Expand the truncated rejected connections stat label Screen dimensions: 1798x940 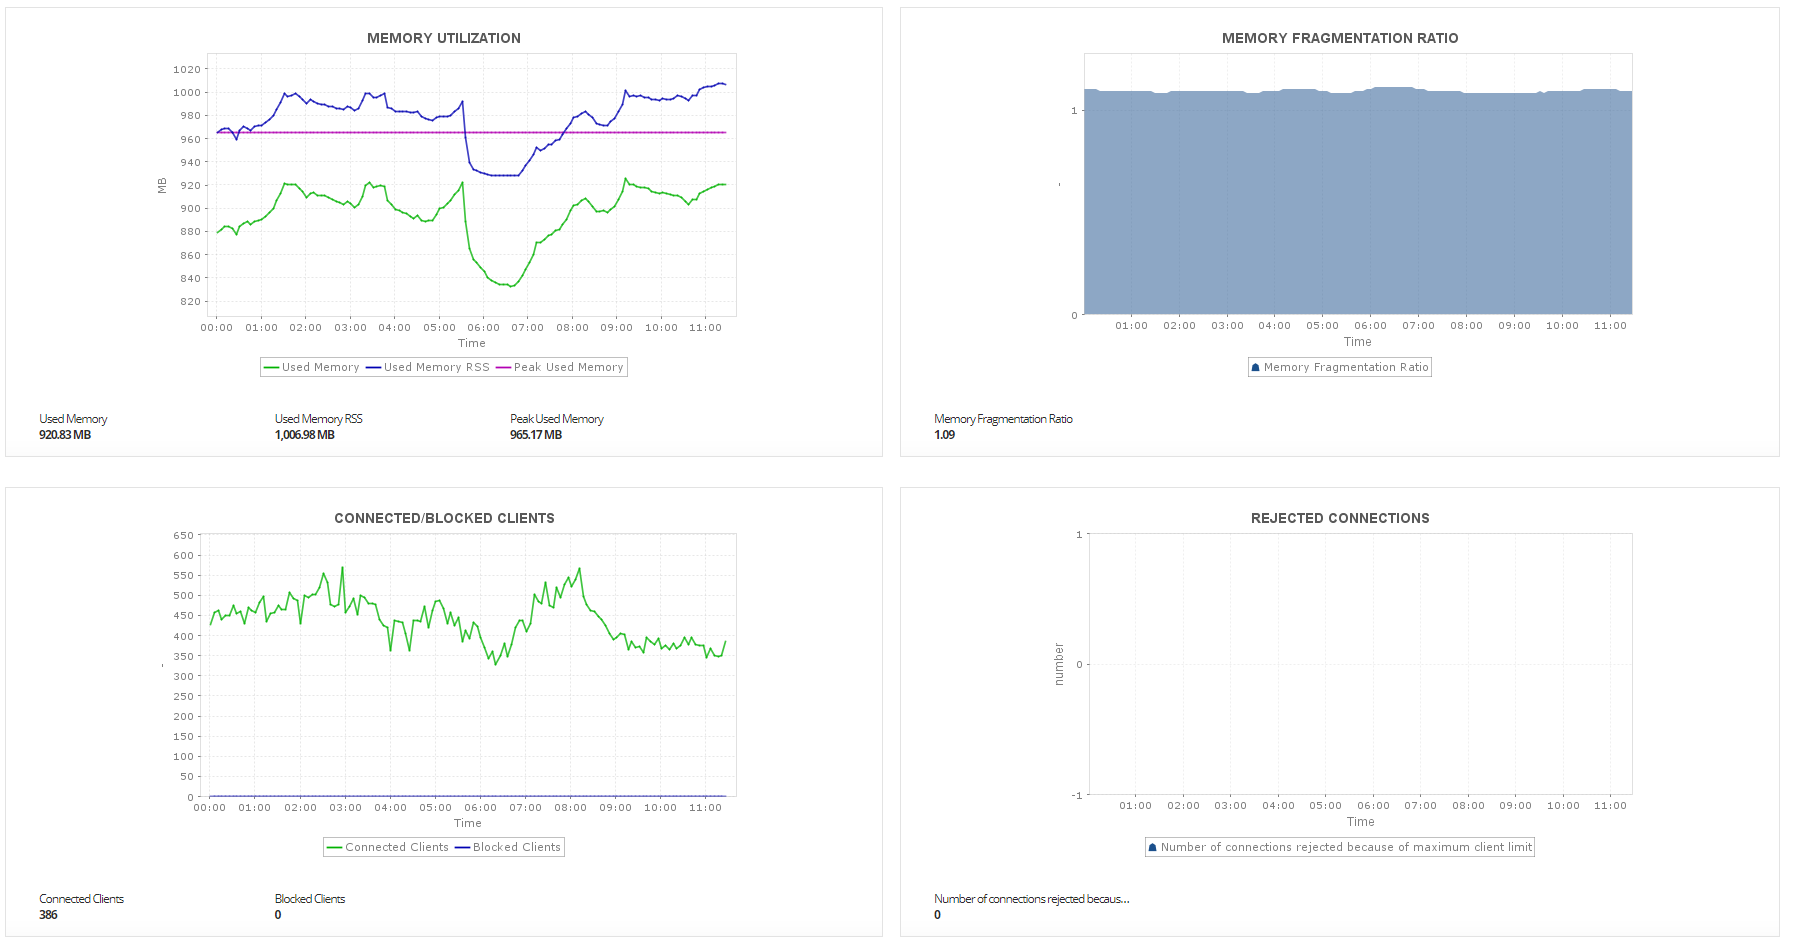(x=1030, y=898)
